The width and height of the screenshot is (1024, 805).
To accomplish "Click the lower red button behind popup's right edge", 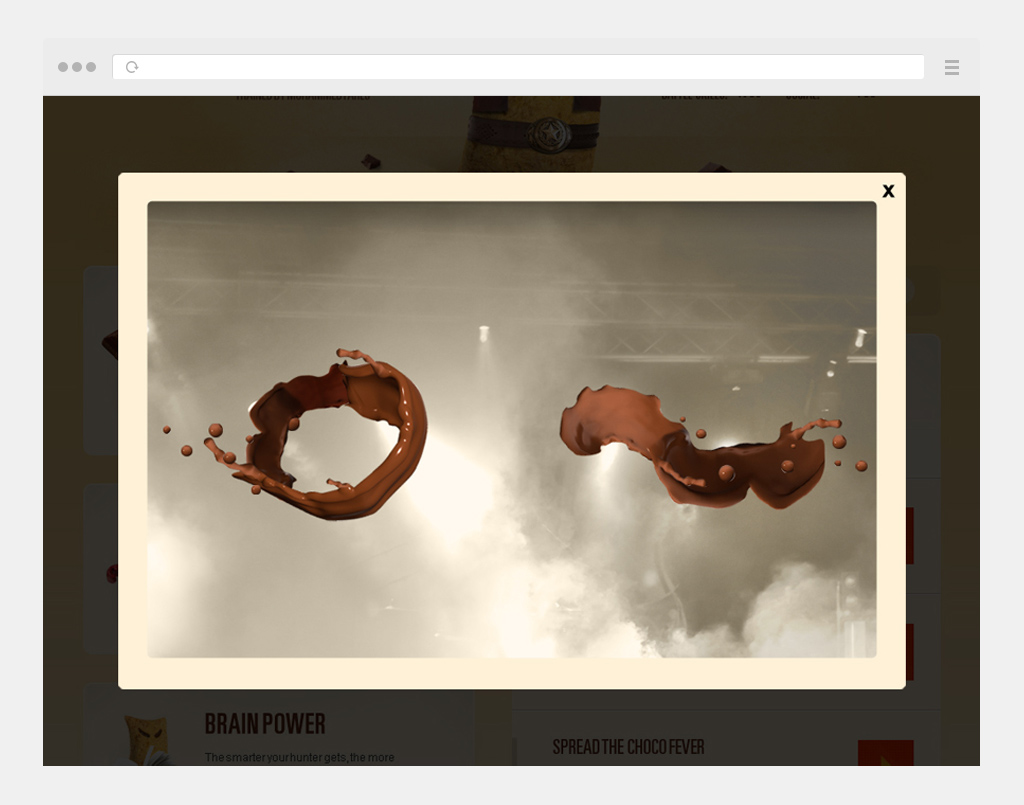I will [910, 652].
